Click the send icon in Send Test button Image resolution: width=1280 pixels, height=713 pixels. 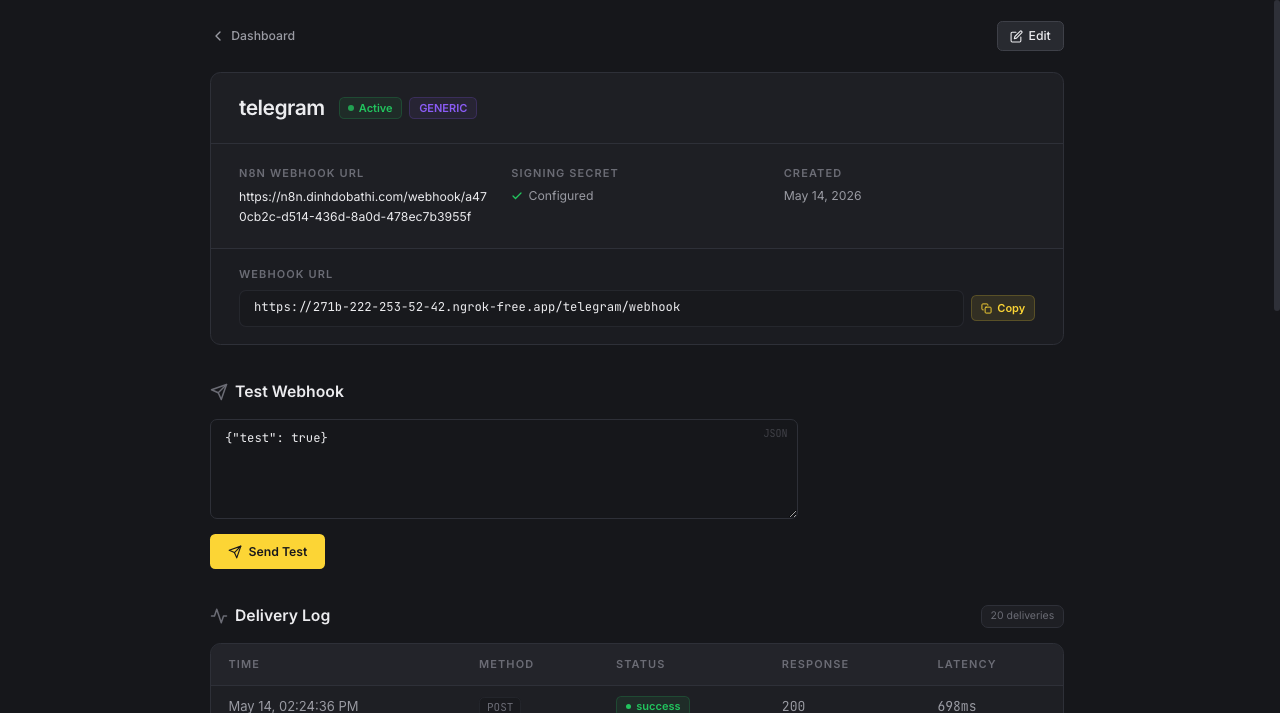click(235, 552)
